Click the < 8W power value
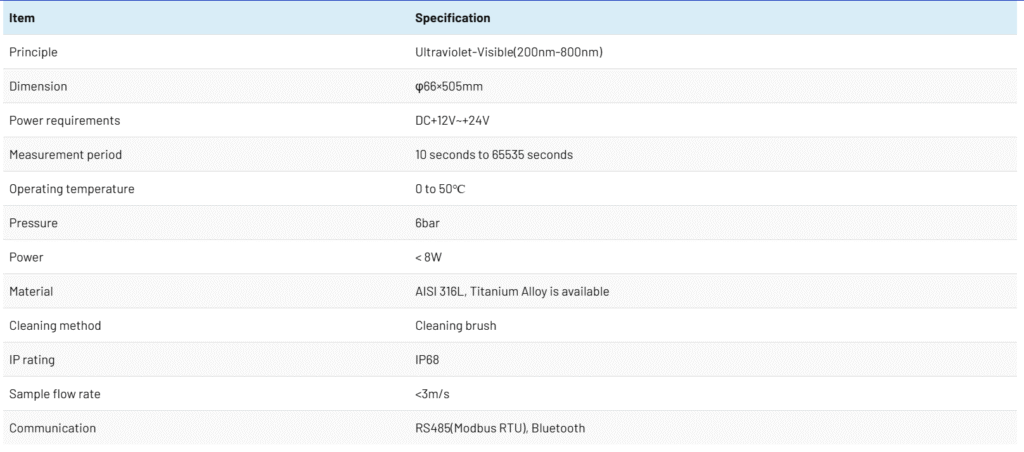Viewport: 1024px width, 452px height. coord(428,257)
